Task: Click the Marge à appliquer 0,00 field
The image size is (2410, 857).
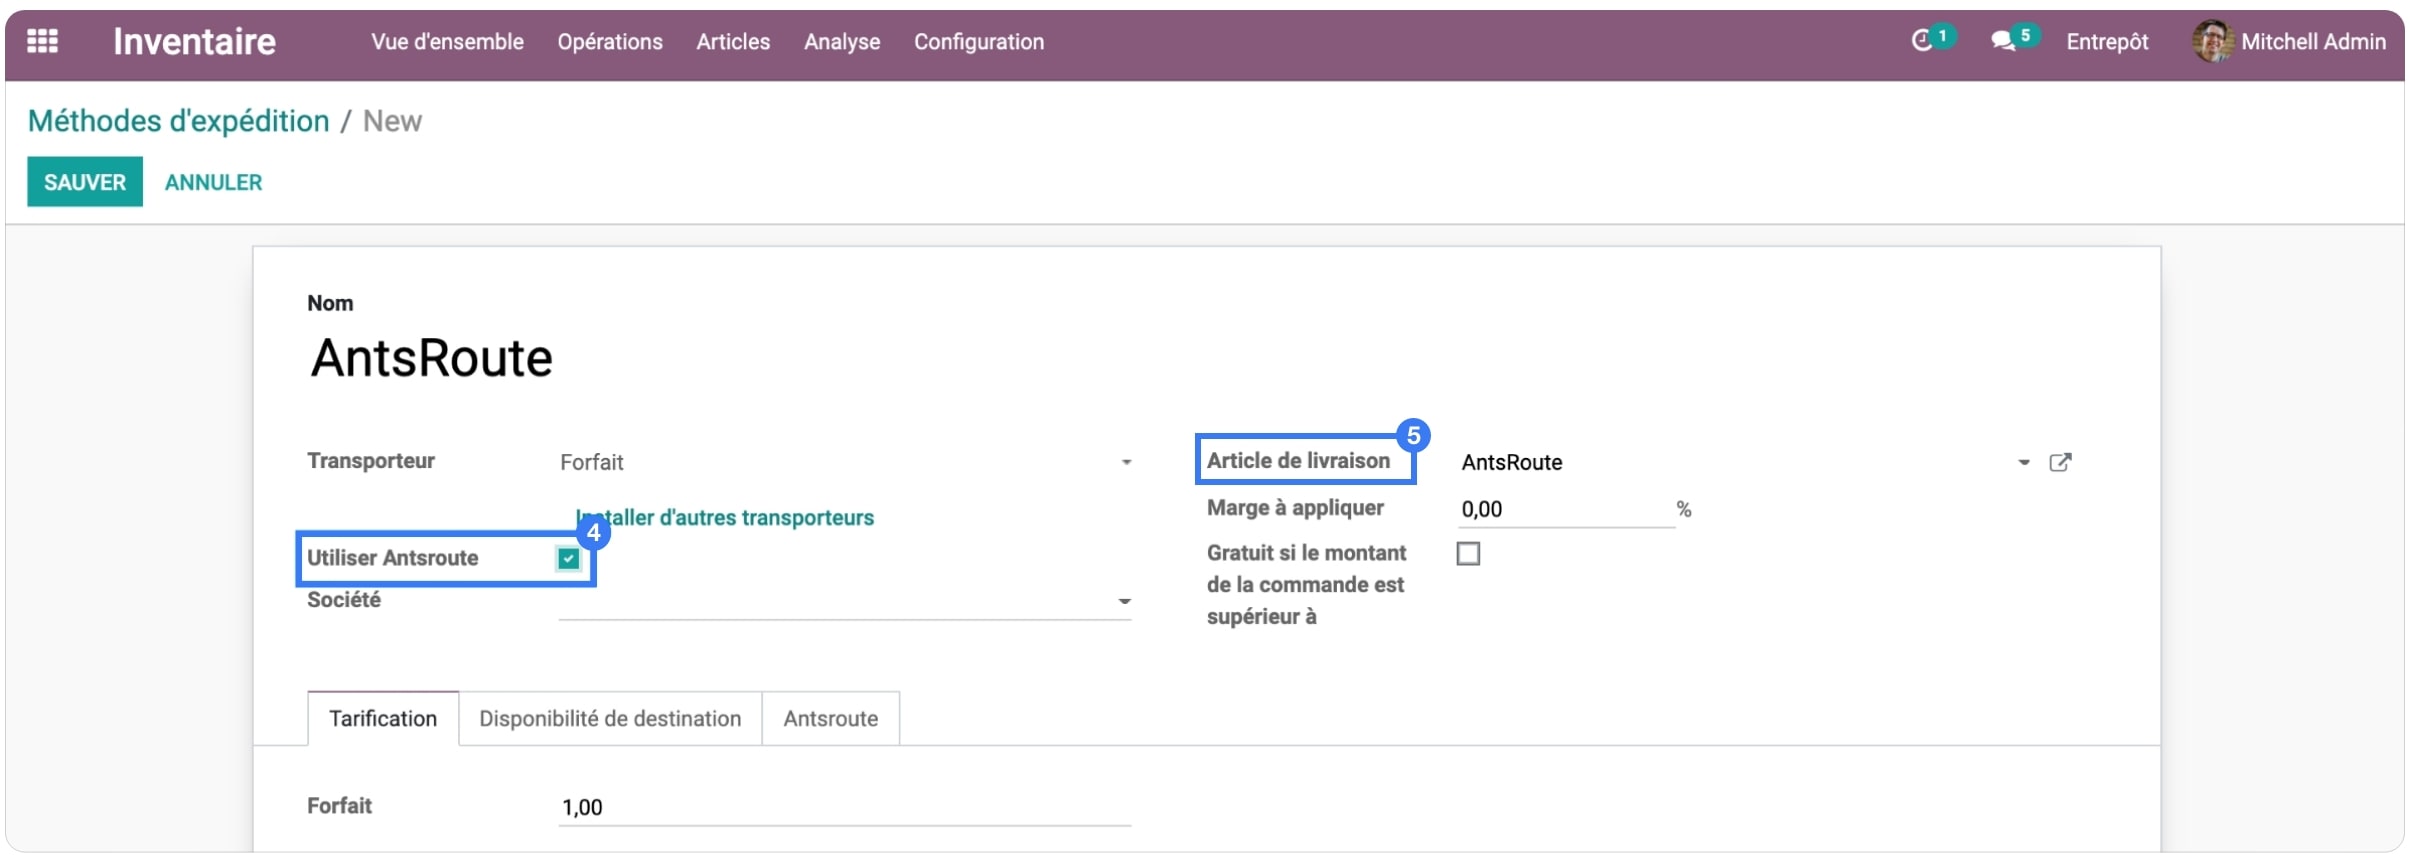Action: [x=1566, y=509]
